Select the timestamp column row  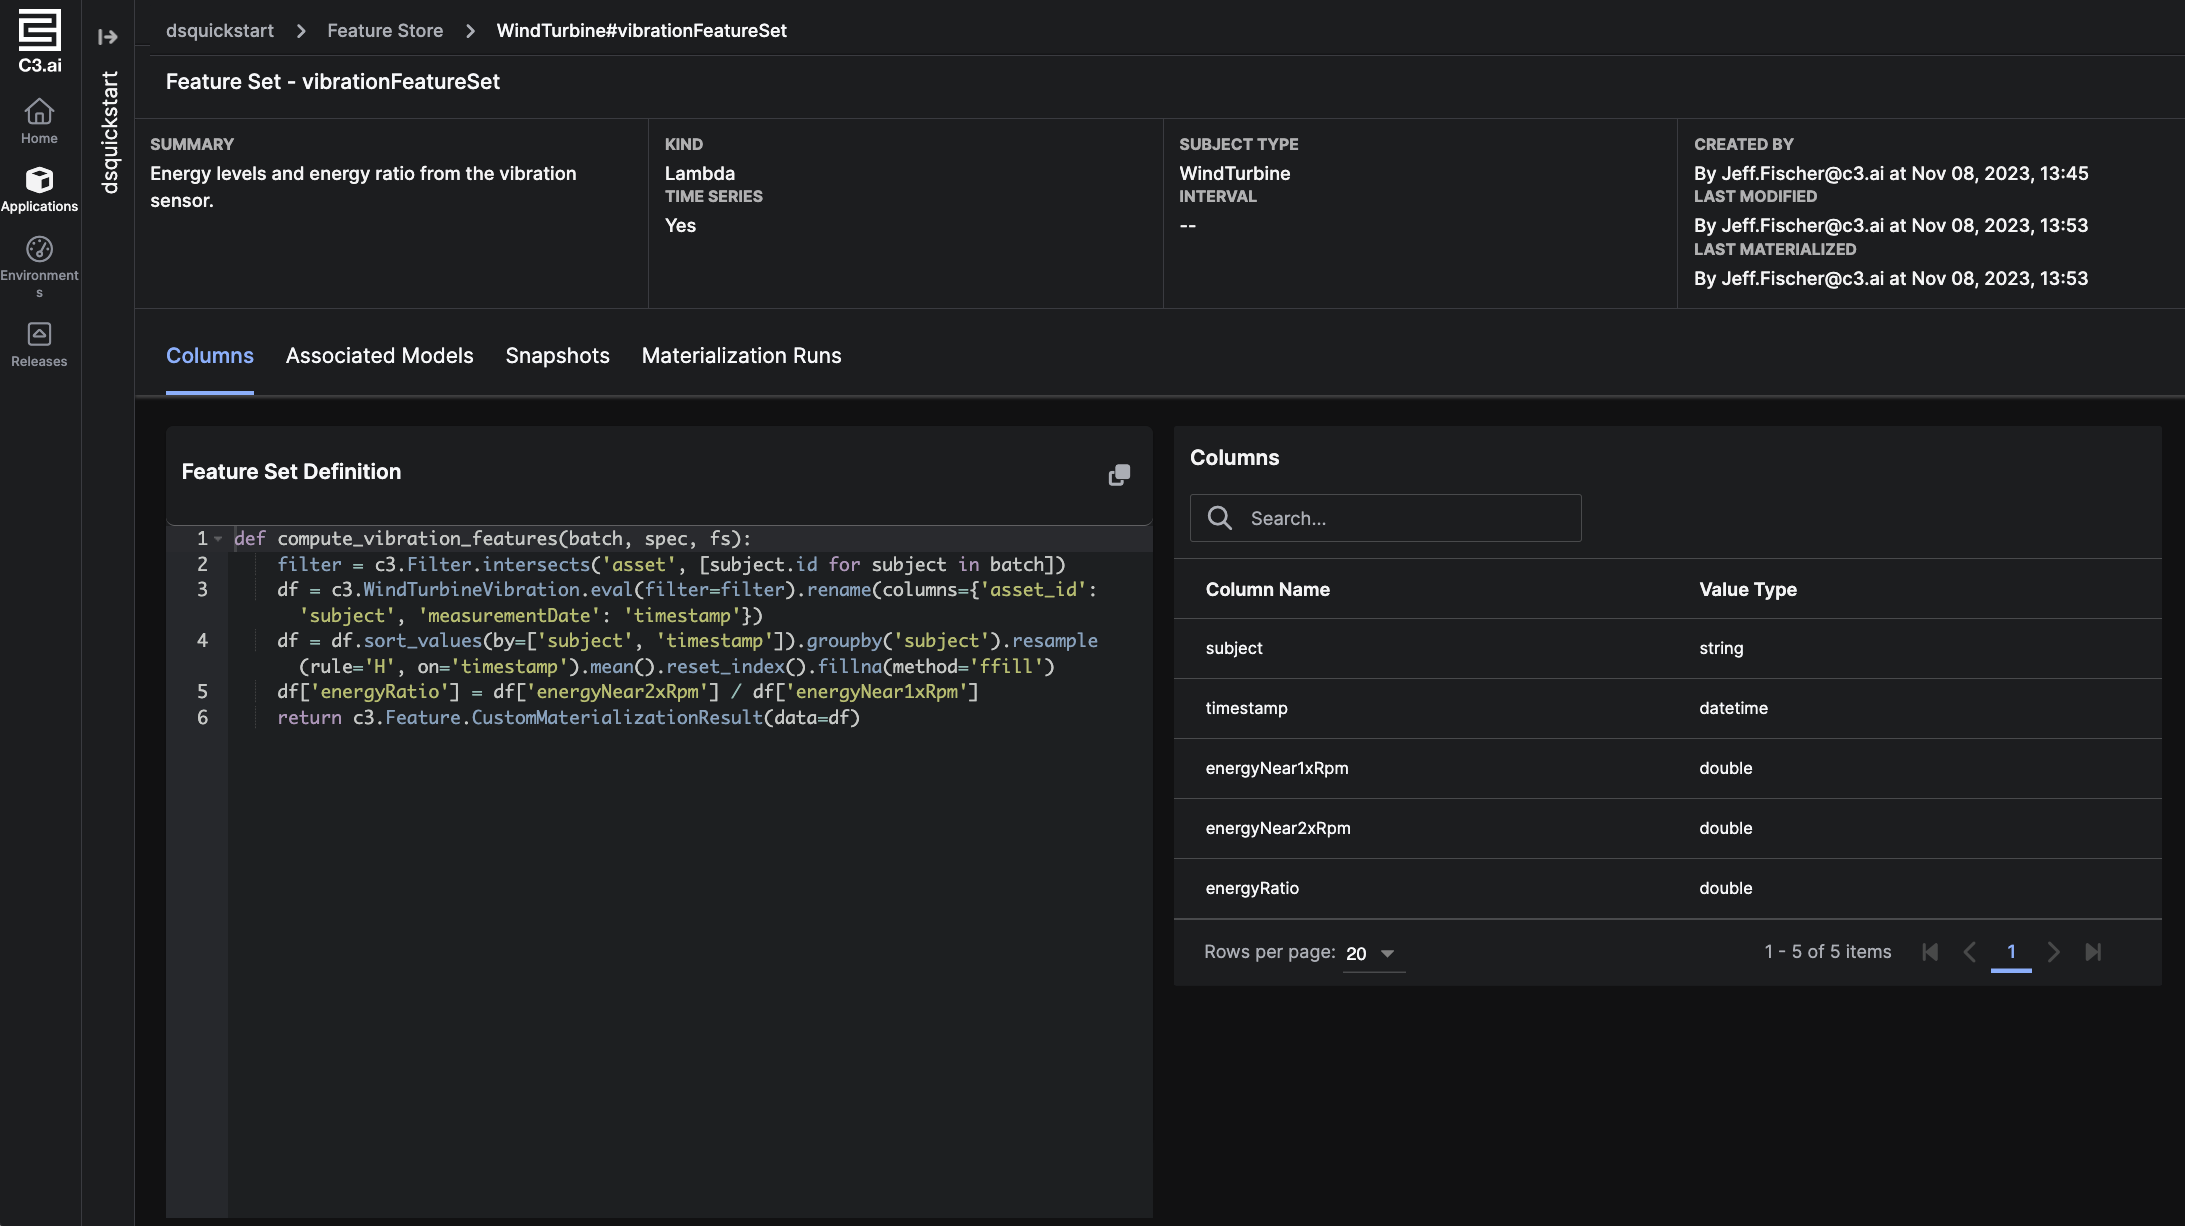pos(1668,709)
